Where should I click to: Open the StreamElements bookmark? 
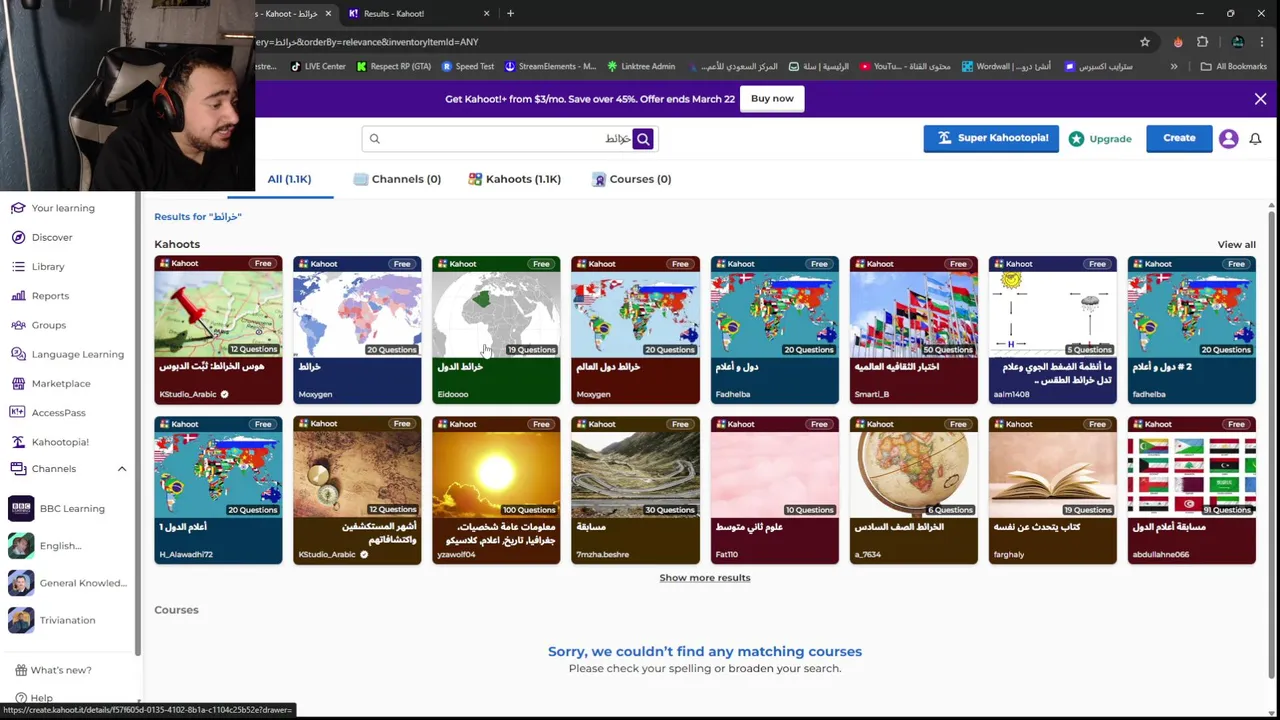point(549,67)
